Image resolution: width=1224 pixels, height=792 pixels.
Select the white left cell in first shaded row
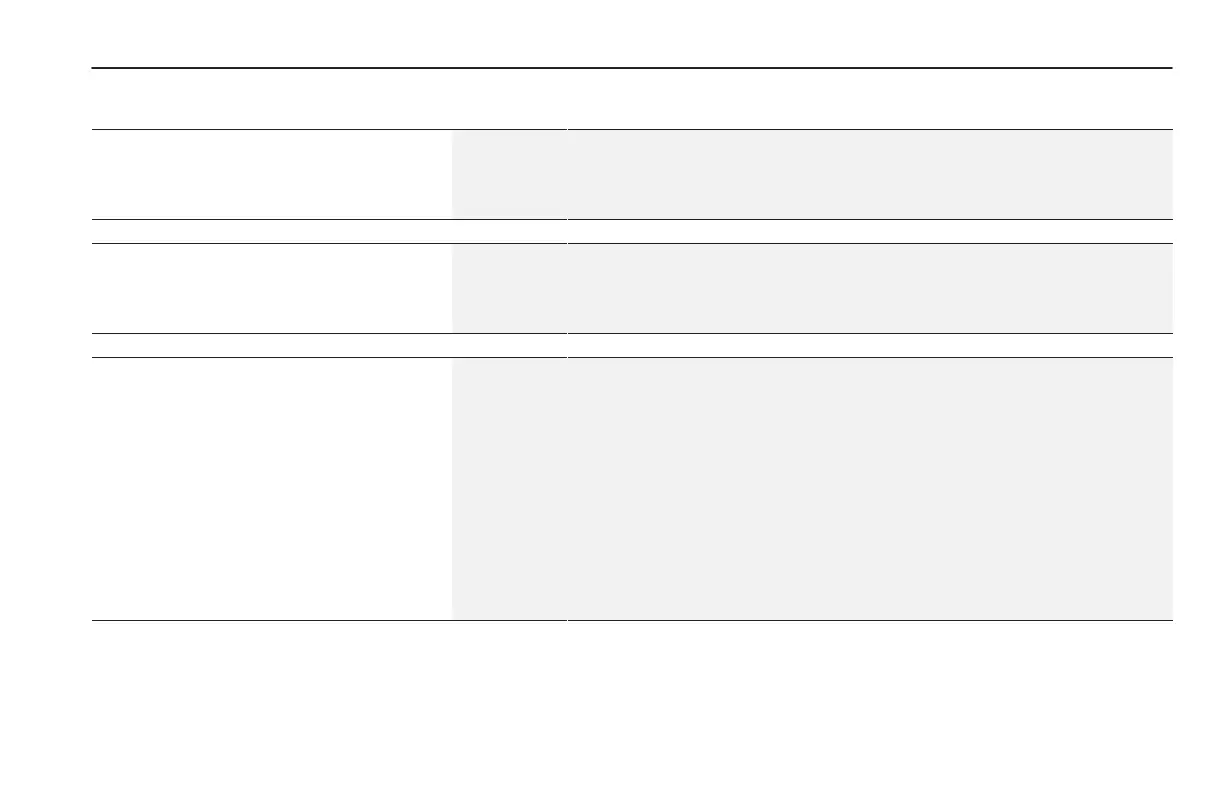pyautogui.click(x=271, y=174)
